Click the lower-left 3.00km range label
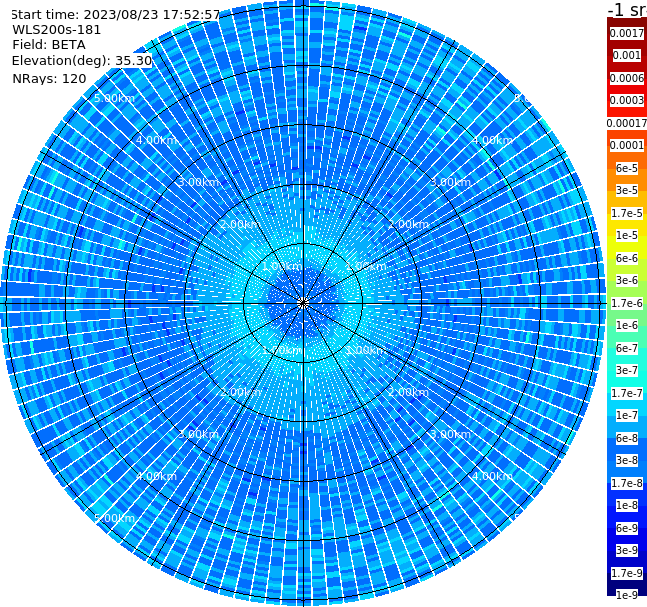This screenshot has width=647, height=607. click(198, 434)
